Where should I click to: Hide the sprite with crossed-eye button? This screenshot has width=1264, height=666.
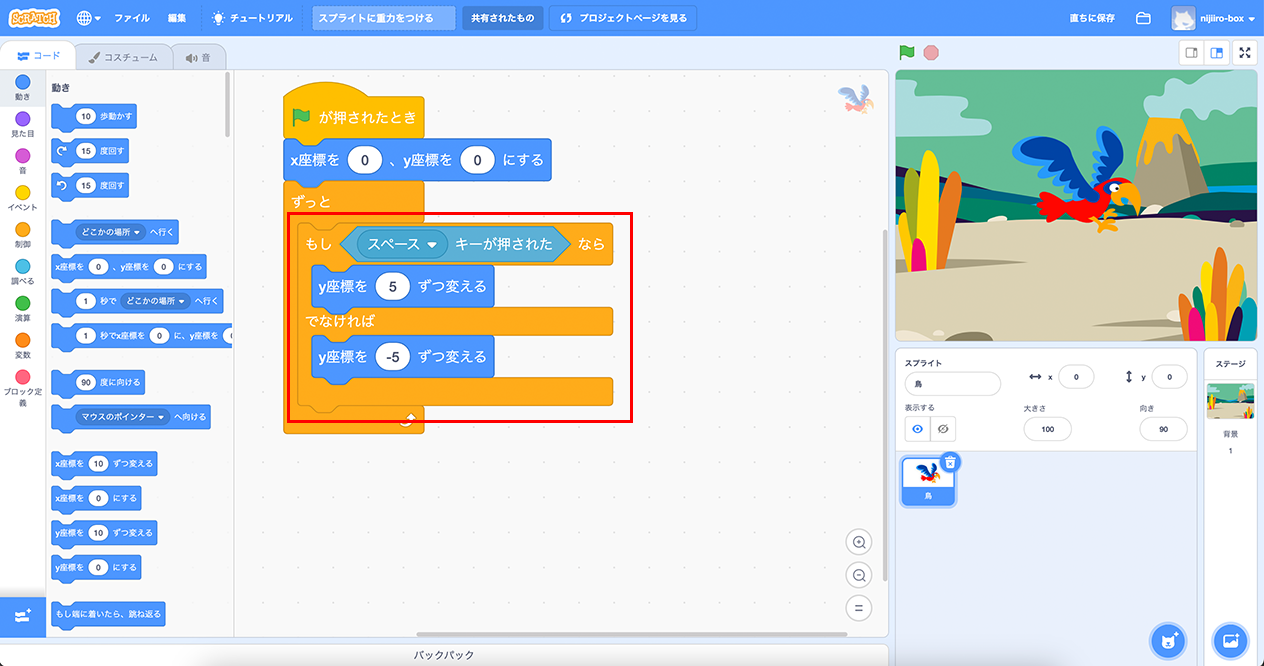(x=942, y=429)
